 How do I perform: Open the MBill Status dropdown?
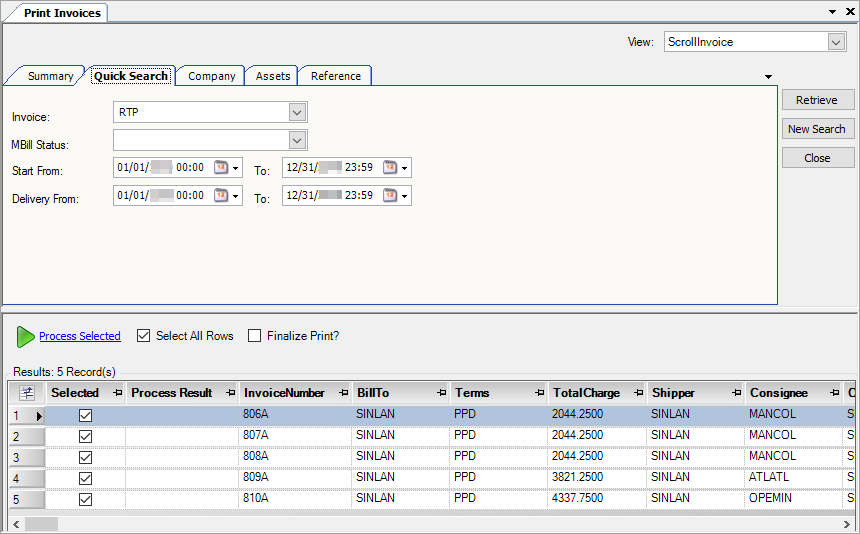[x=296, y=140]
